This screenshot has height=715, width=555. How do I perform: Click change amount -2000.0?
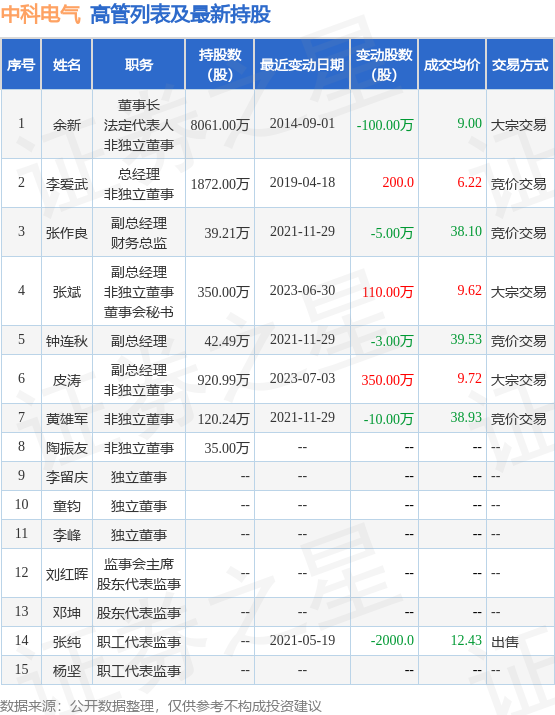pos(392,640)
